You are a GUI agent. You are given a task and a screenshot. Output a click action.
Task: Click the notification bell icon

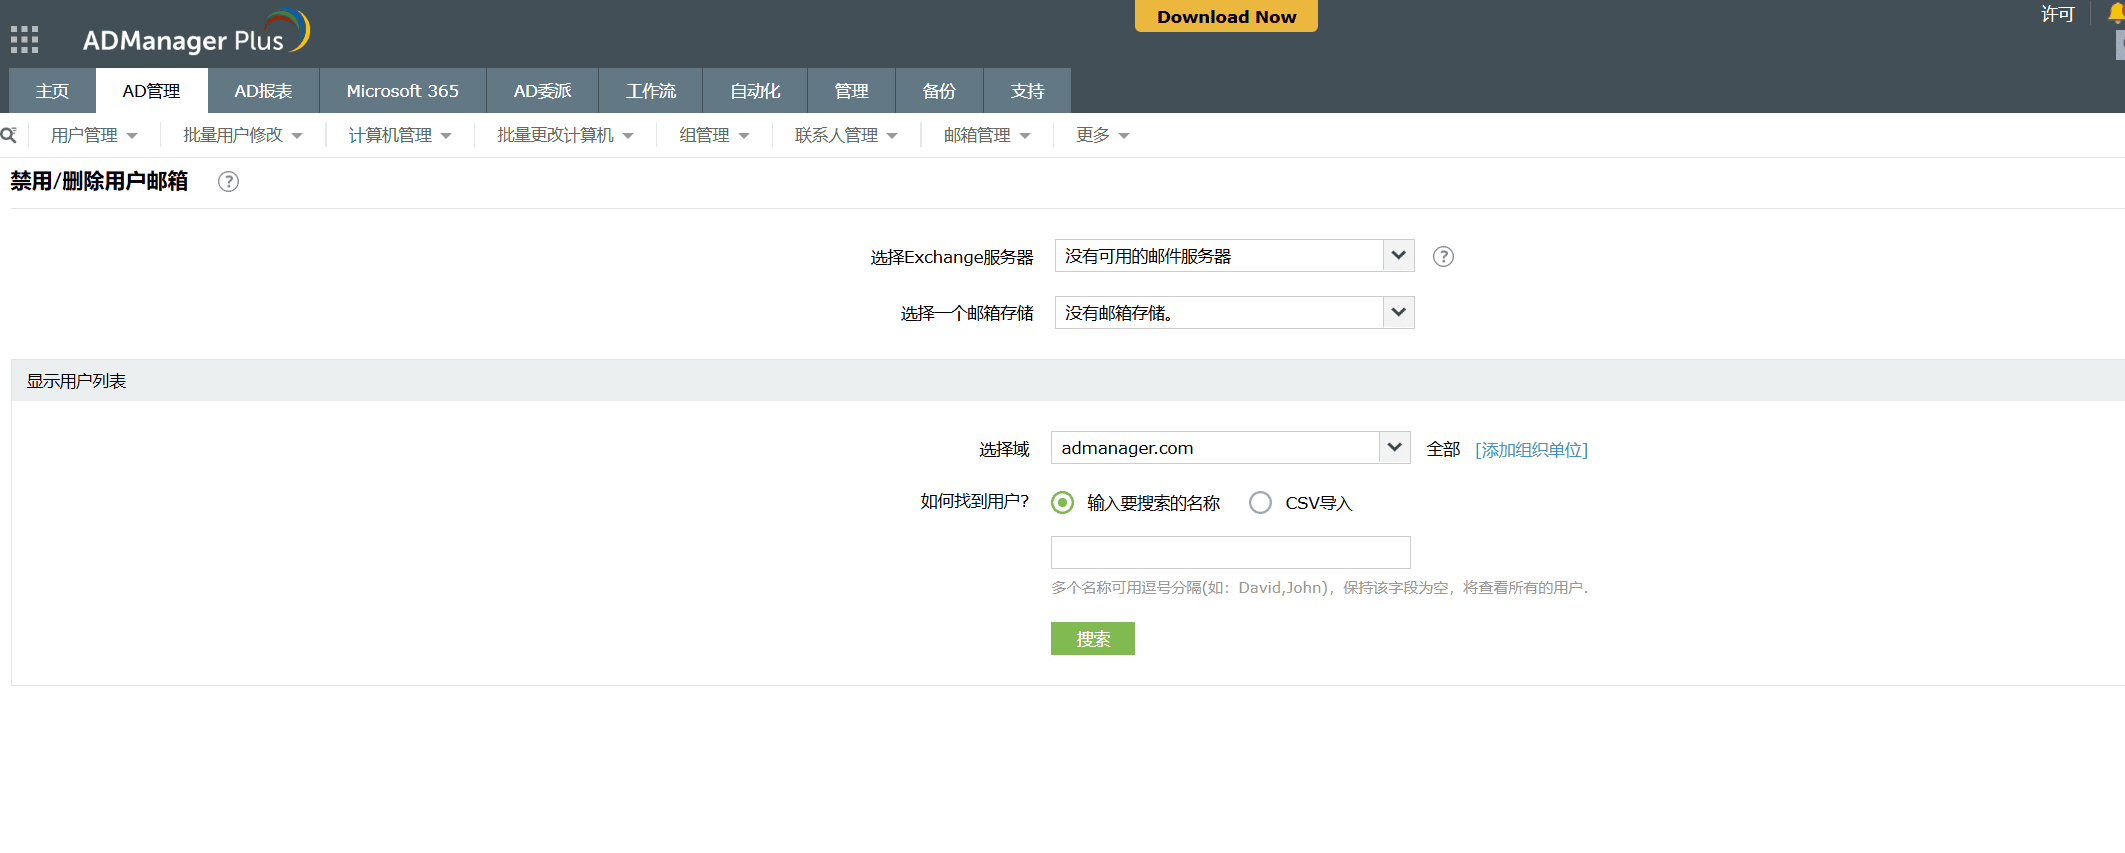2116,13
